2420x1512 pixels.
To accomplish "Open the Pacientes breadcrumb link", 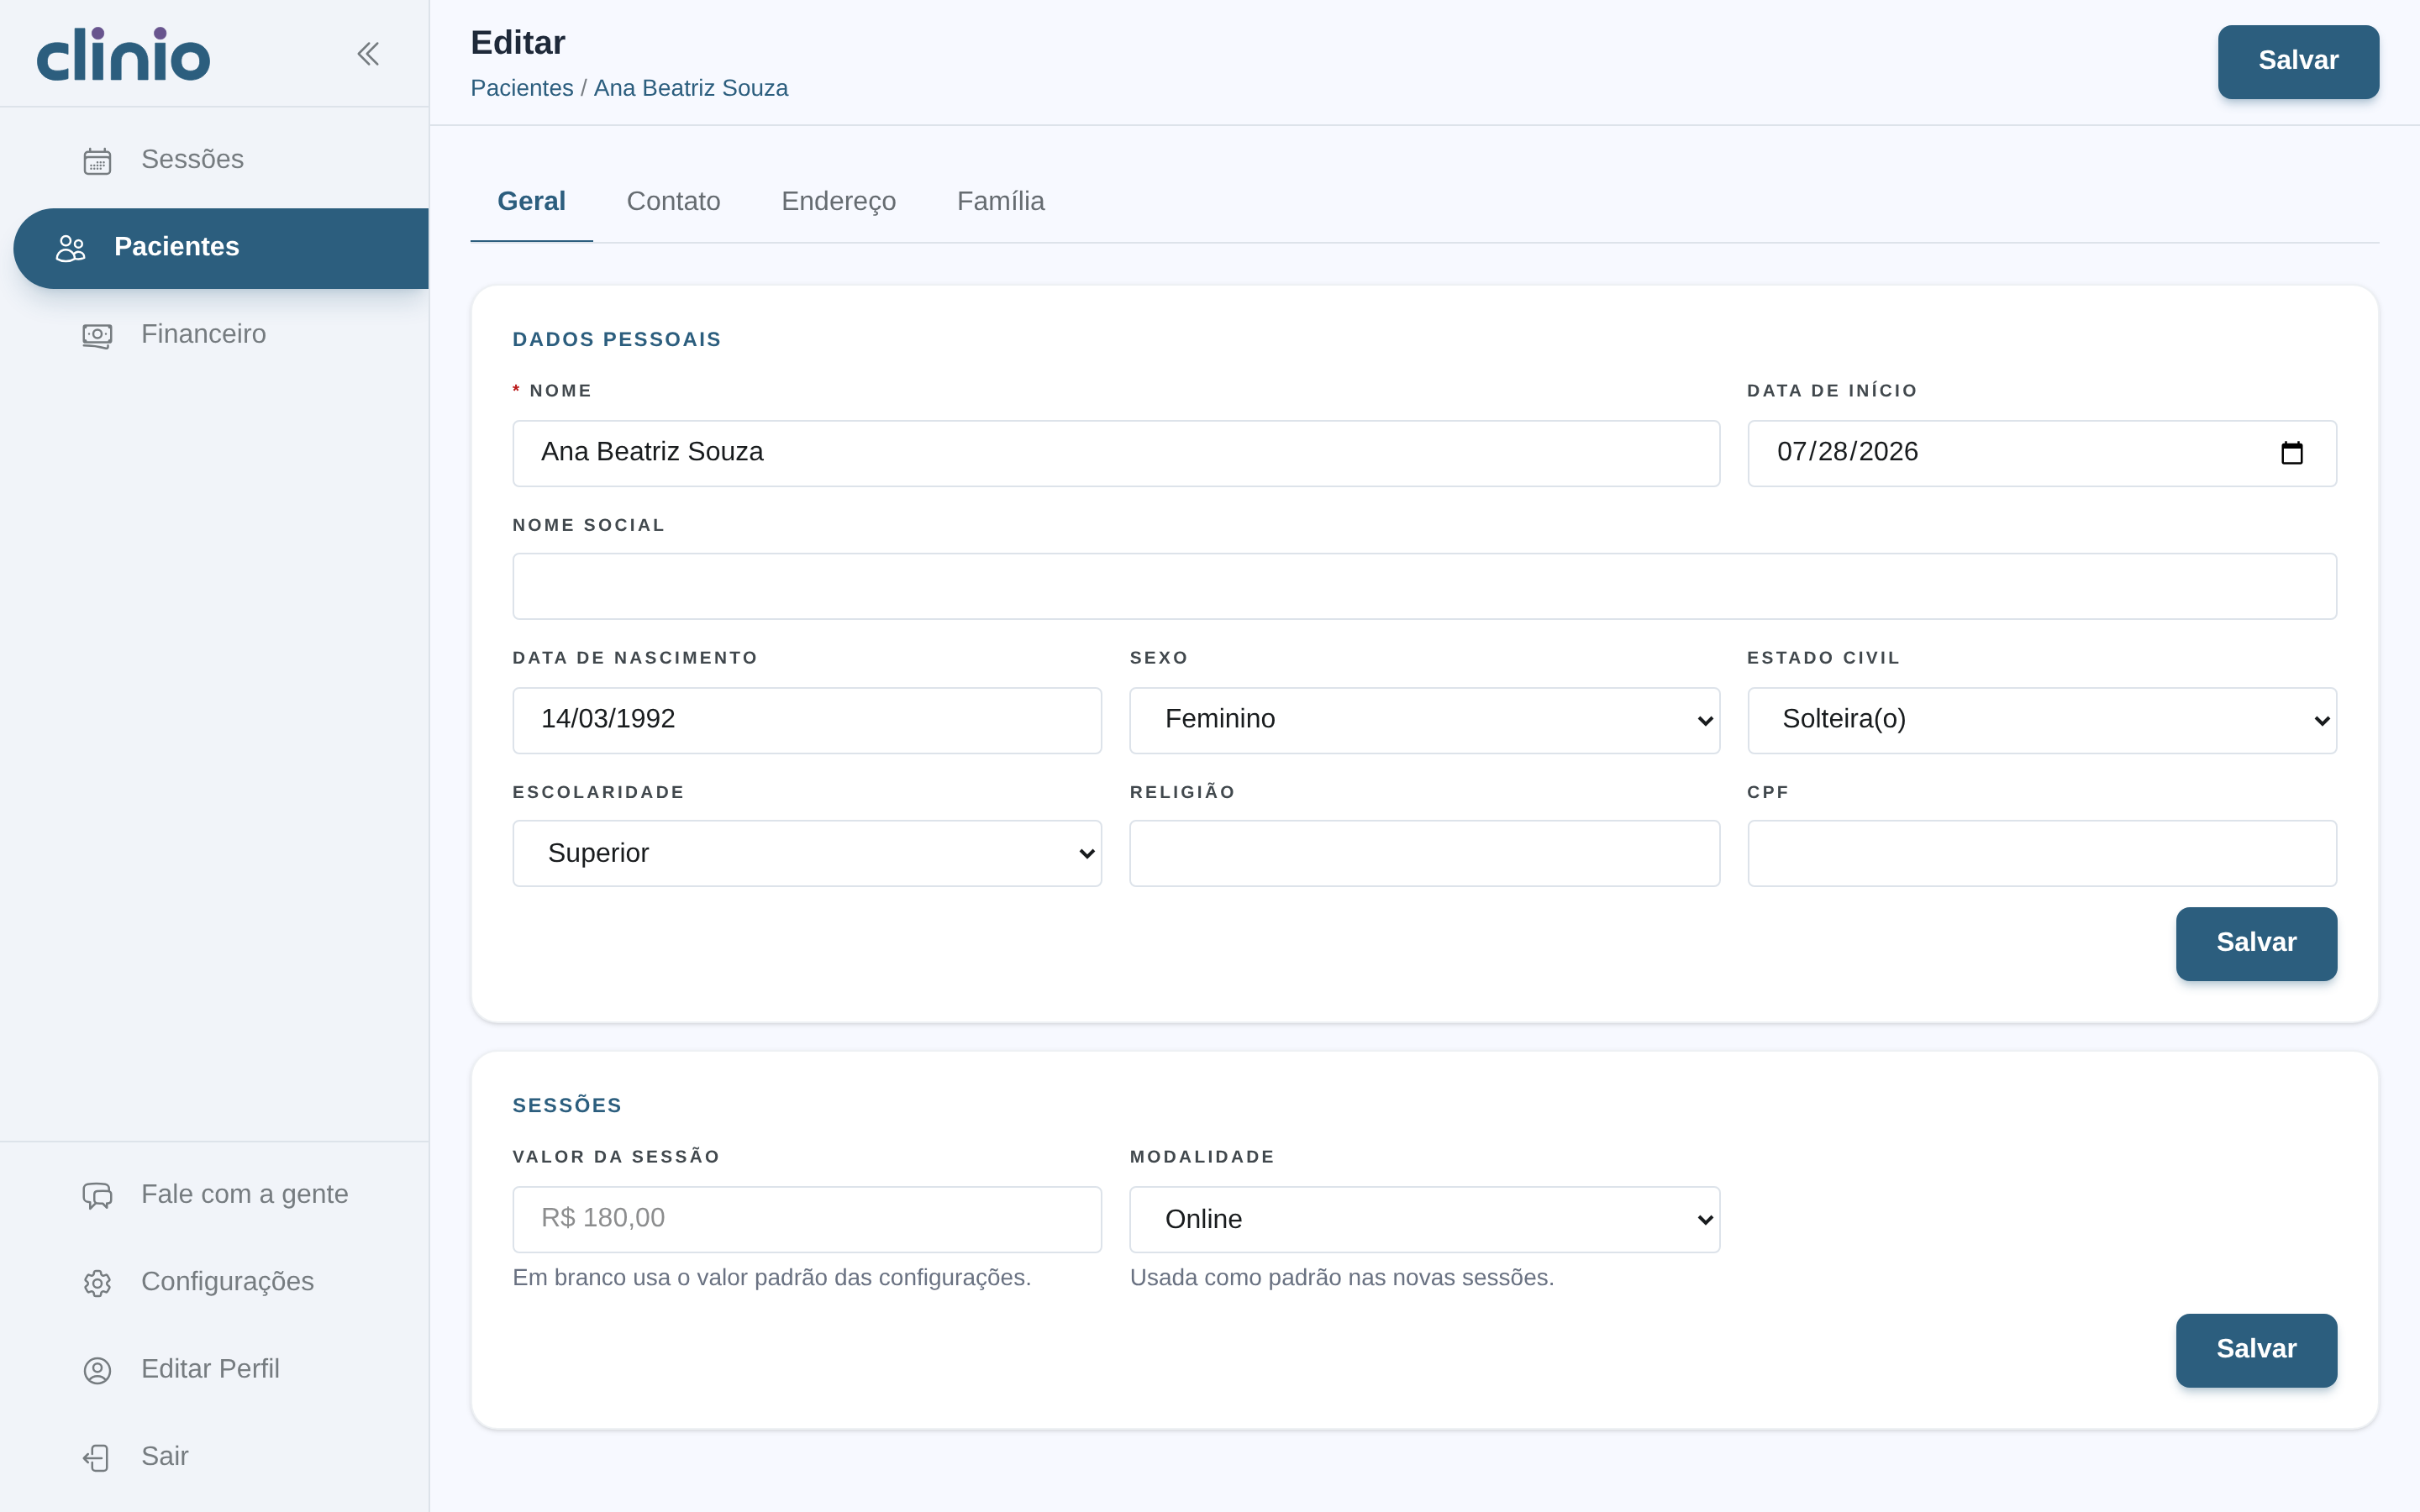I will (x=522, y=88).
